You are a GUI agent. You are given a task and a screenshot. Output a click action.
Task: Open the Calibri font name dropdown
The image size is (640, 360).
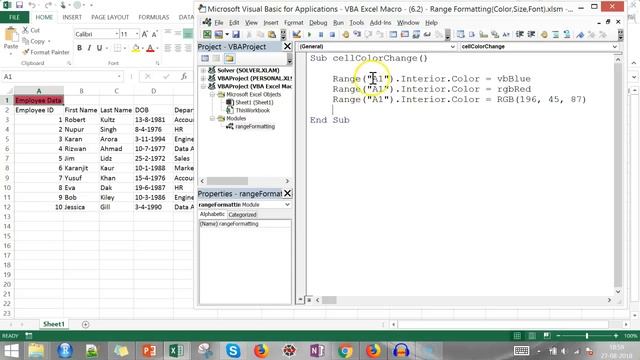[117, 34]
